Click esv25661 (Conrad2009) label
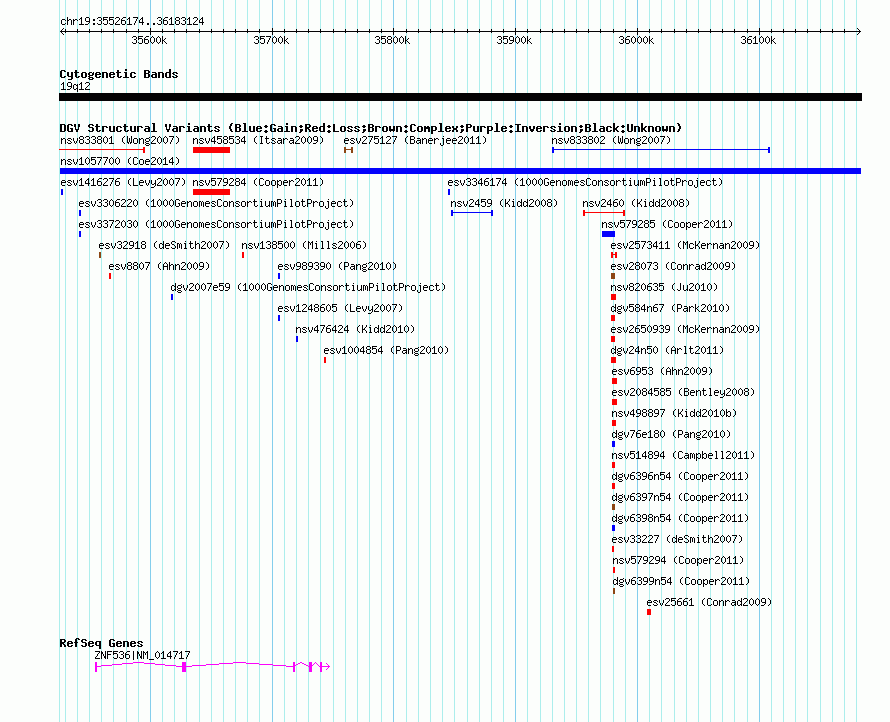Viewport: 890px width, 722px height. (x=709, y=602)
